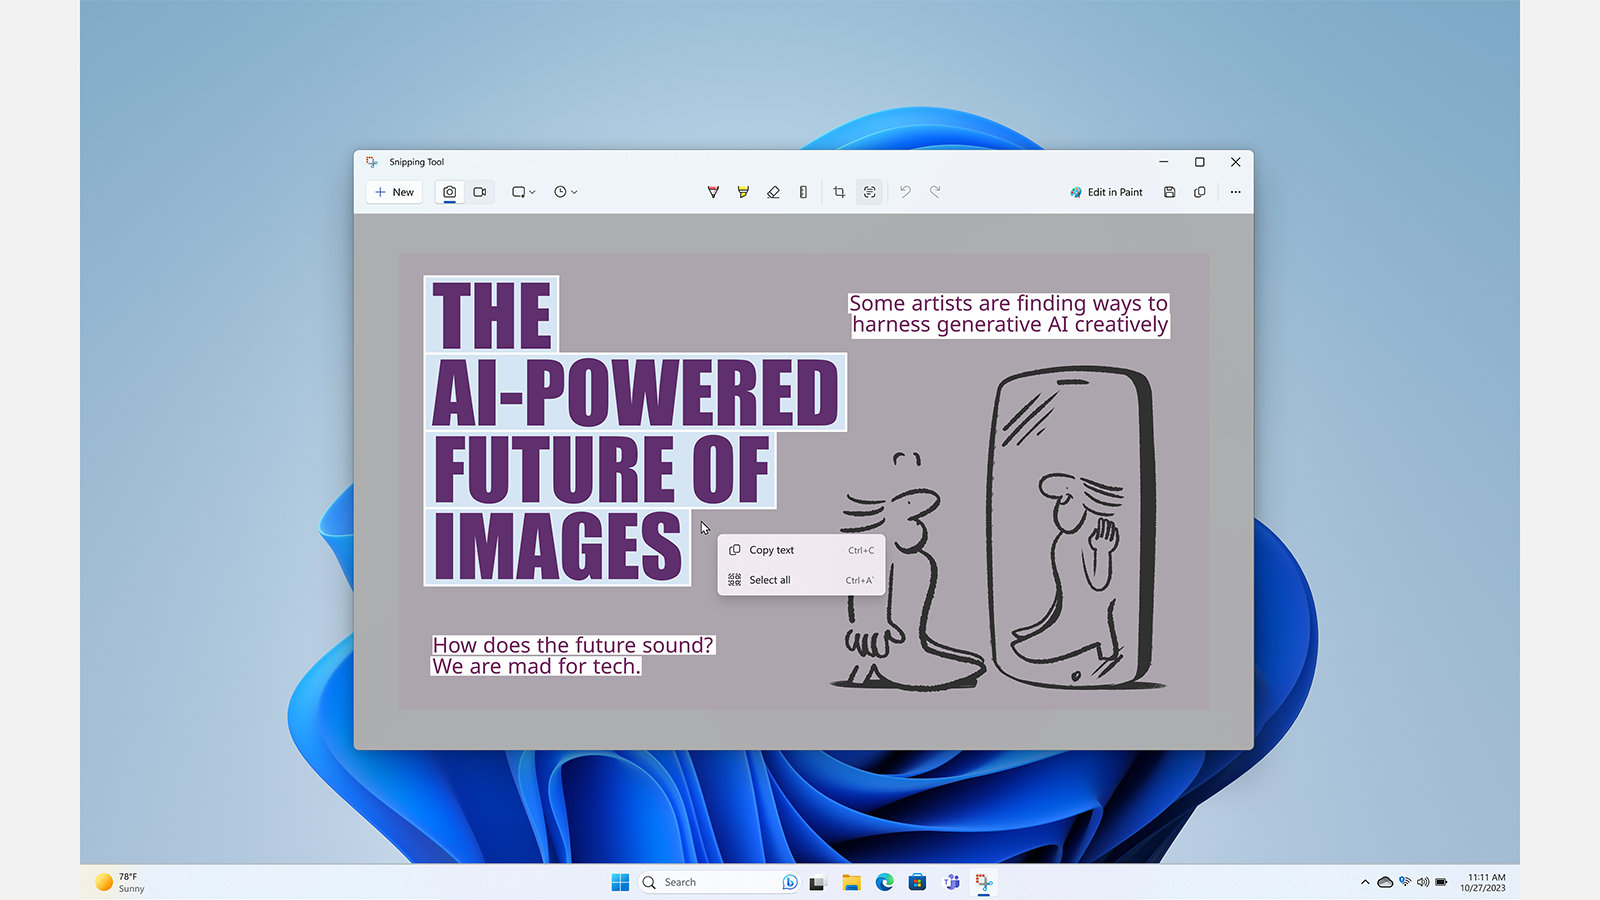Select the yellow highlighter tool
Viewport: 1600px width, 900px height.
(x=743, y=192)
